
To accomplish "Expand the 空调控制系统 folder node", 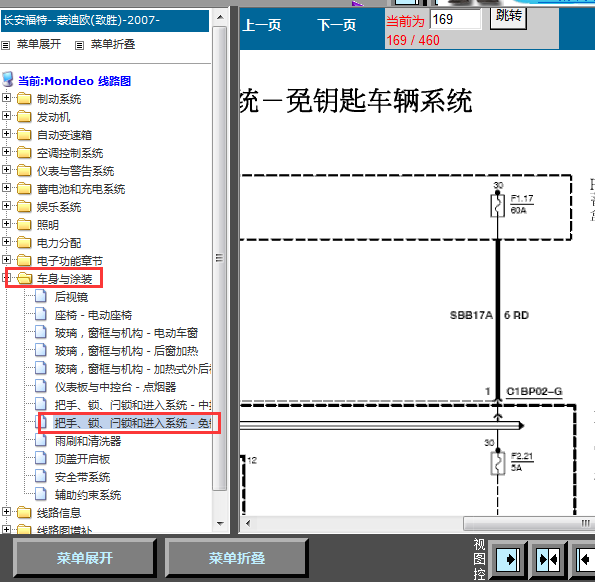I will coord(6,152).
